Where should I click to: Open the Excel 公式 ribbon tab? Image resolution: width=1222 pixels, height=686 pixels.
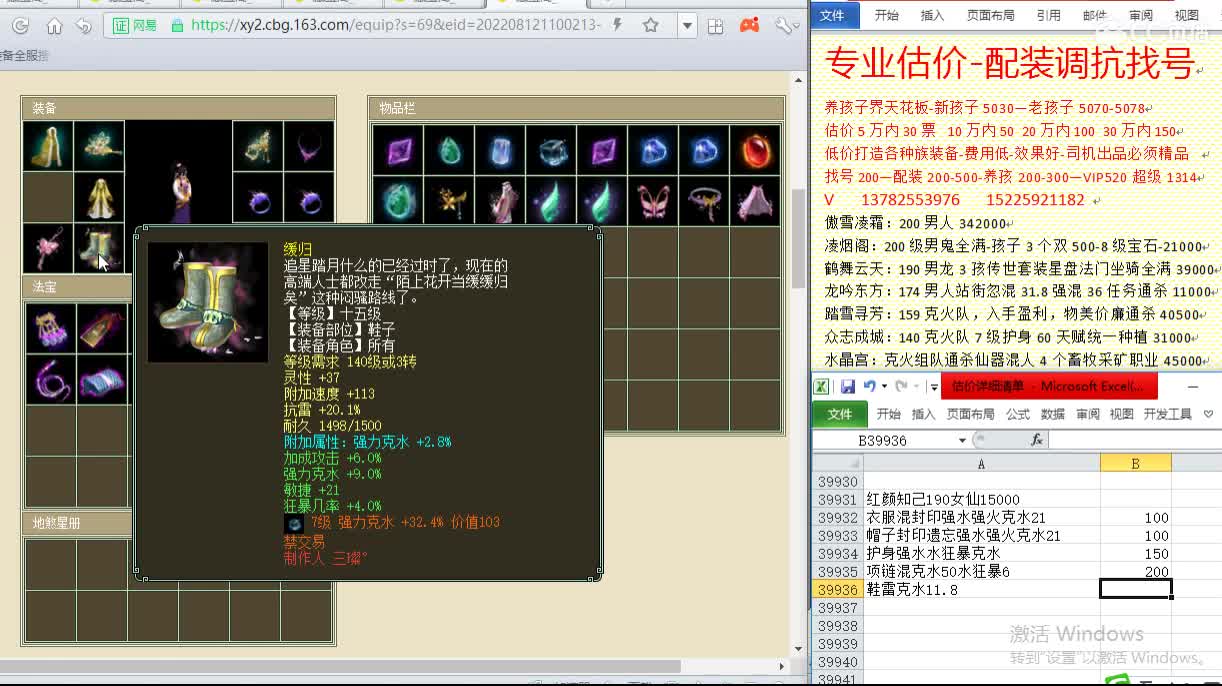1018,414
